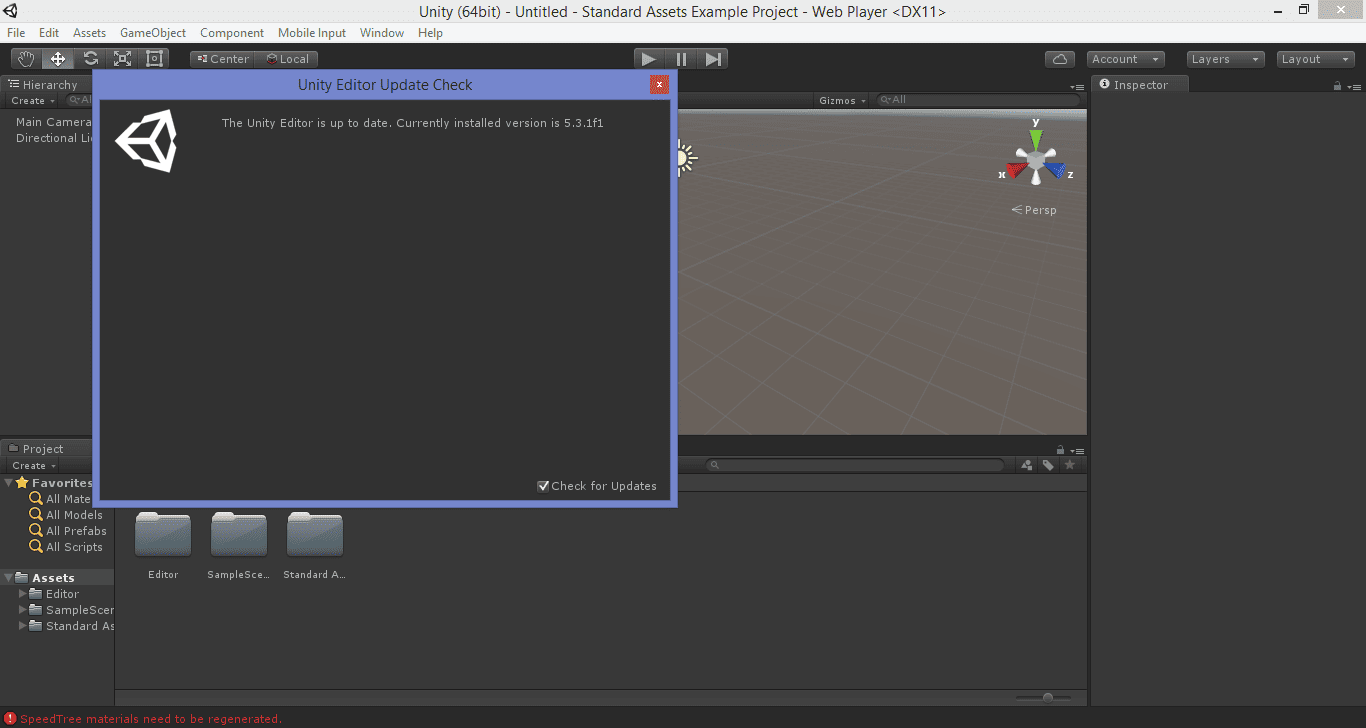Screen dimensions: 1366x728
Task: Open the Edit menu
Action: point(49,33)
